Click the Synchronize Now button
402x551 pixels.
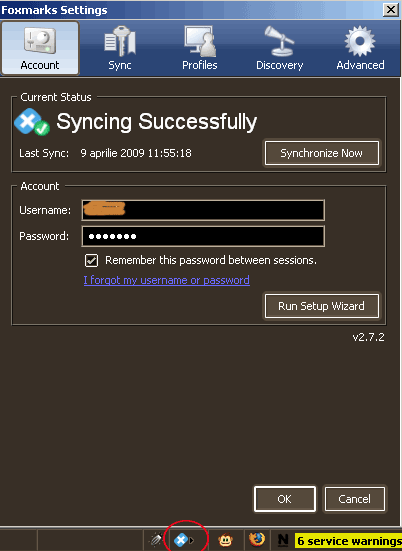[322, 153]
